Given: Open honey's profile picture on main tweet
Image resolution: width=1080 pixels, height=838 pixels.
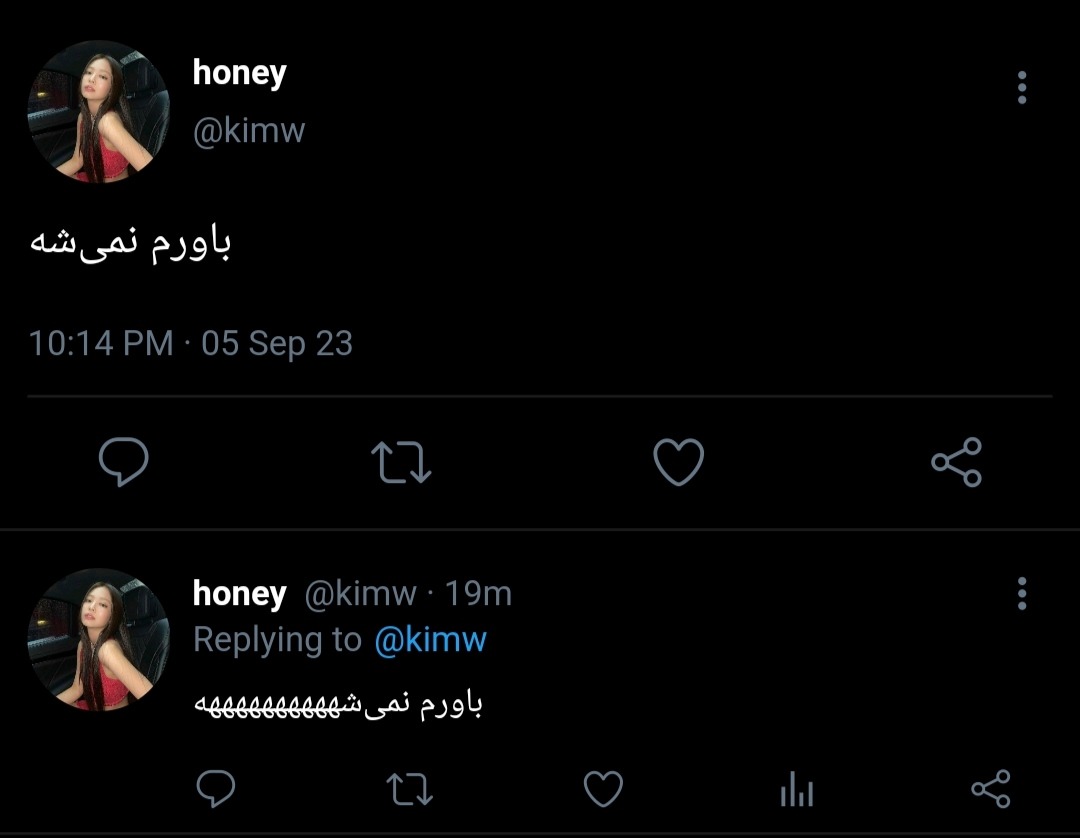Looking at the screenshot, I should tap(98, 112).
